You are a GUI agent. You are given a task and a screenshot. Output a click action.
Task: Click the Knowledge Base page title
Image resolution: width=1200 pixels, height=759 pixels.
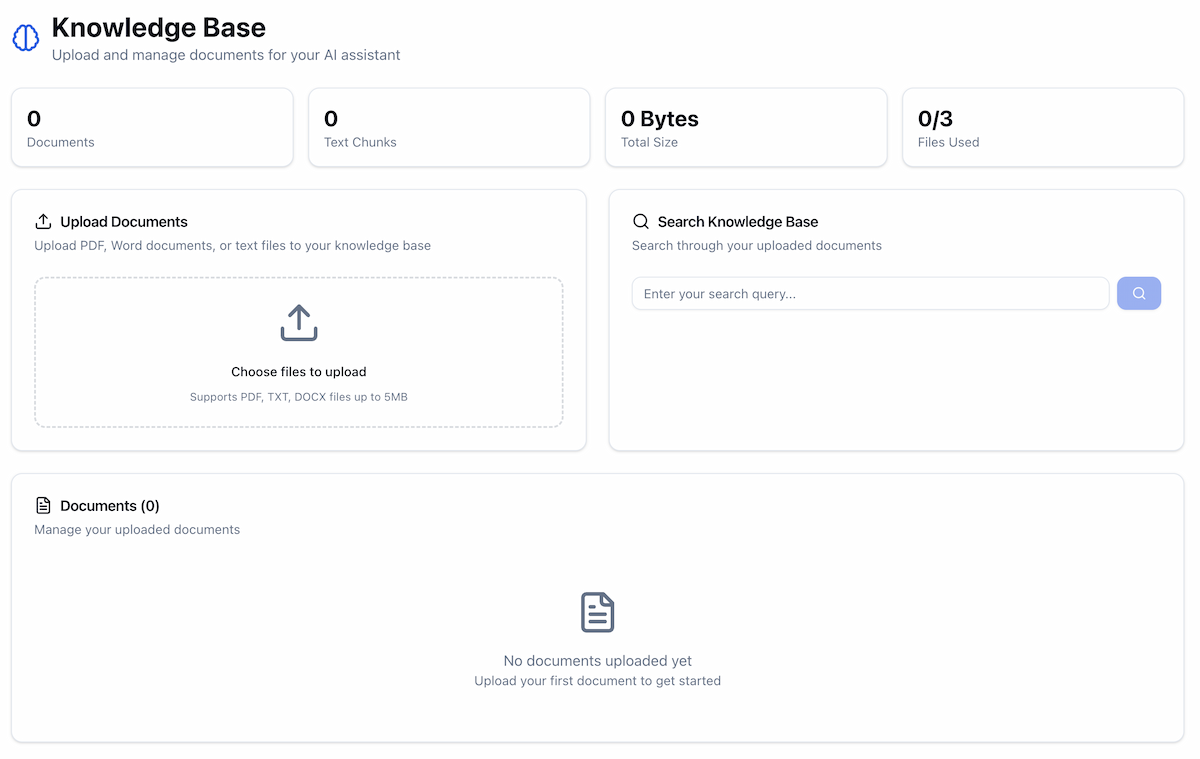pyautogui.click(x=158, y=27)
